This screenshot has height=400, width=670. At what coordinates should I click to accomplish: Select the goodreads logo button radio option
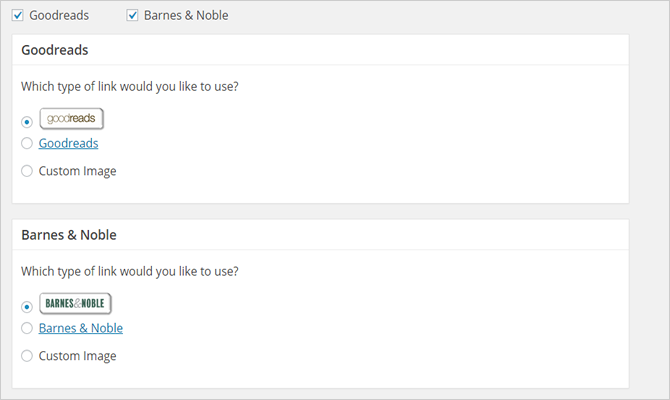(x=27, y=122)
